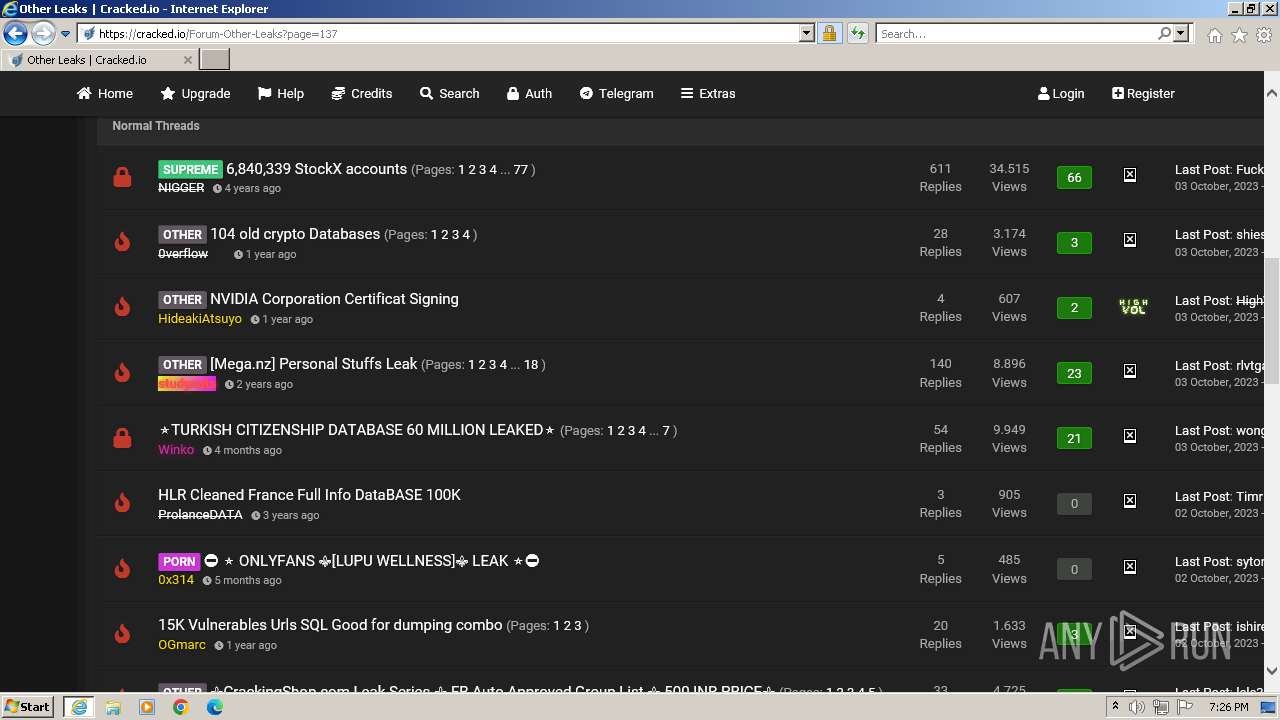1280x720 pixels.
Task: Go back with the browser Back arrow
Action: (x=15, y=34)
